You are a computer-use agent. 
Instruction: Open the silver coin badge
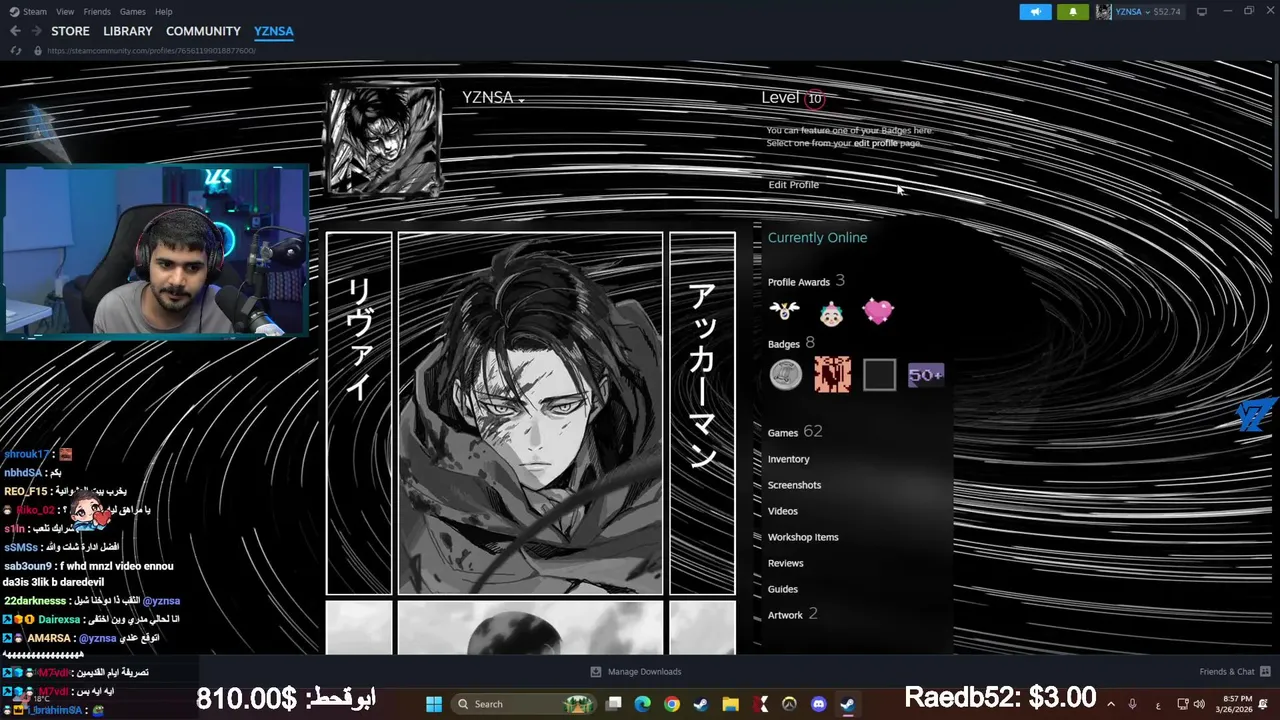click(786, 375)
